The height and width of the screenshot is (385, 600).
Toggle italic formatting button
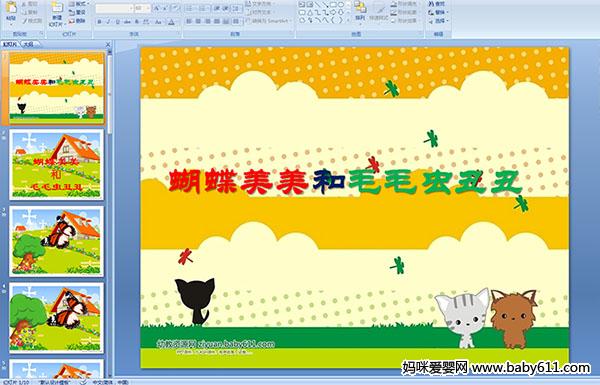coord(108,22)
